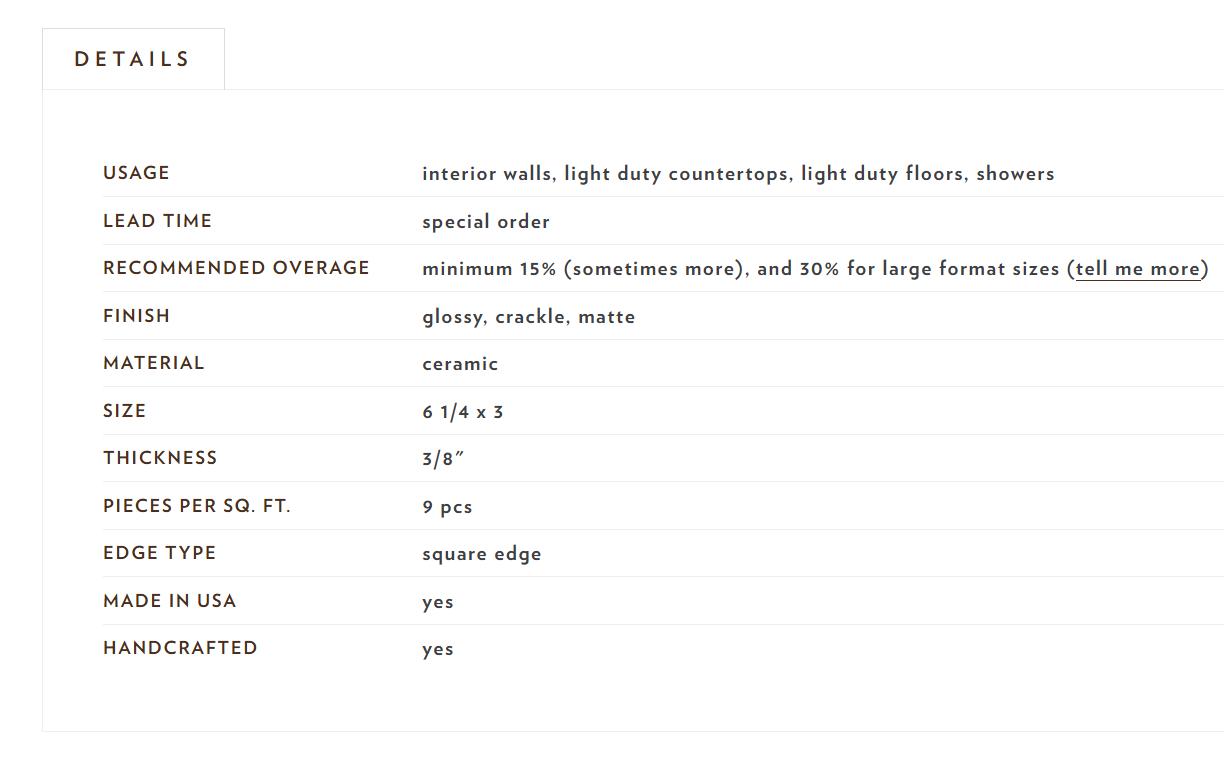The image size is (1224, 784).
Task: Select the Thickness label
Action: tap(160, 458)
